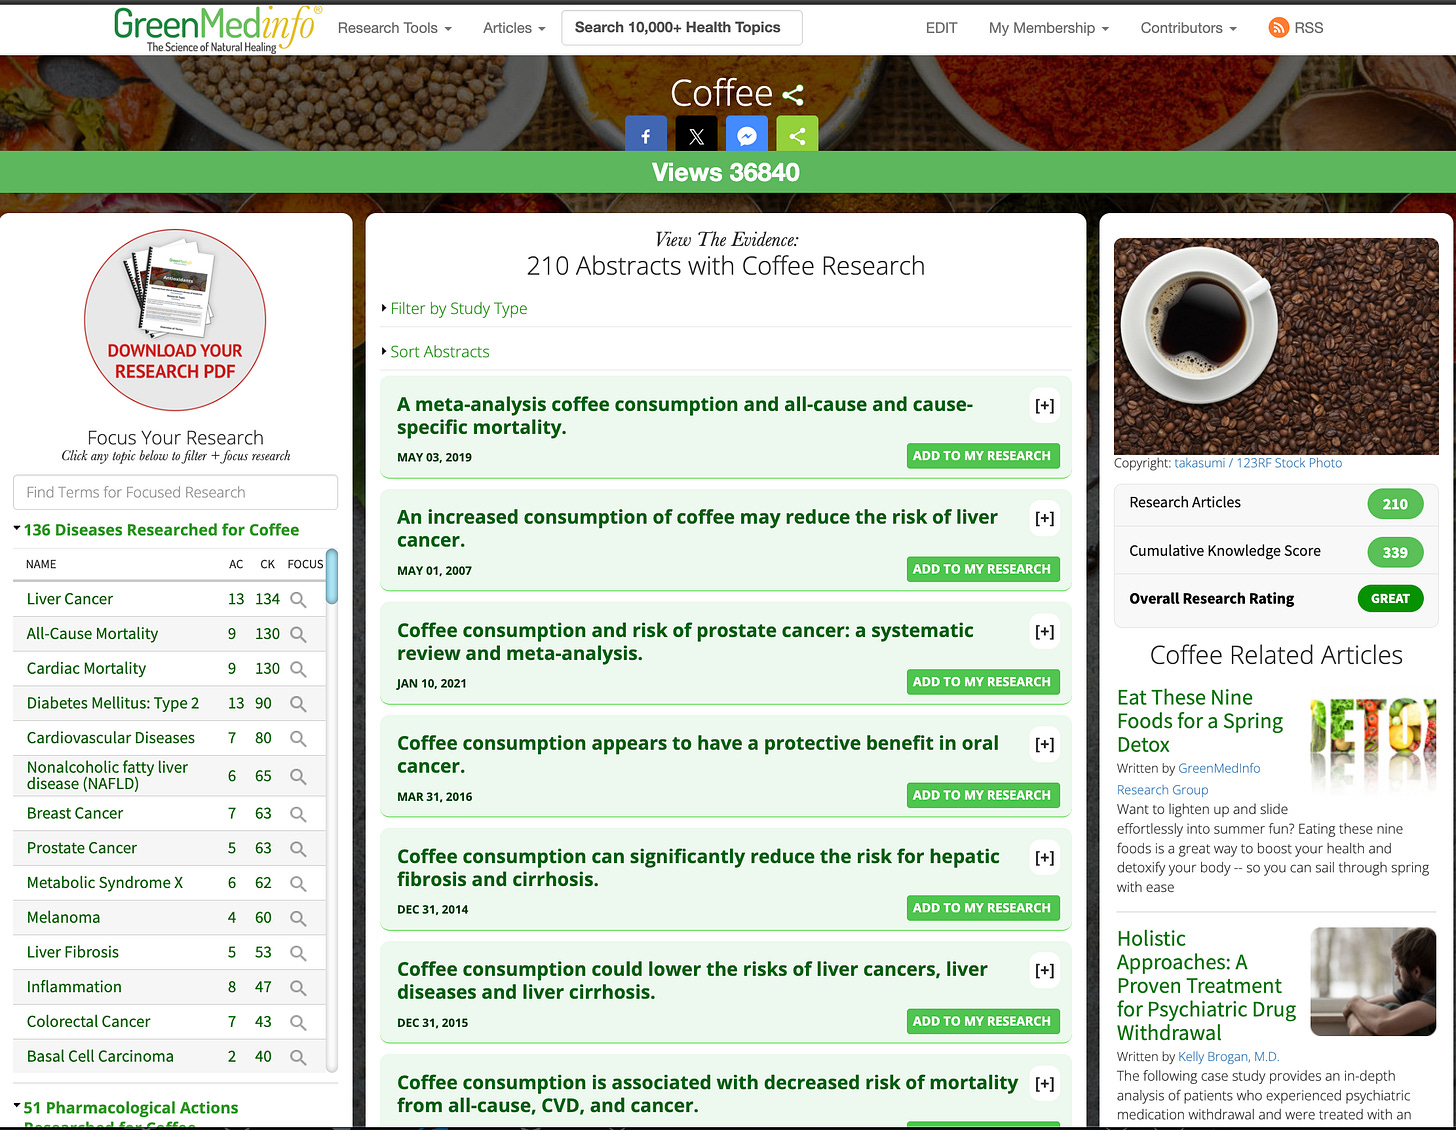Screen dimensions: 1456x1130
Task: Open Contributors menu
Action: 1188,28
